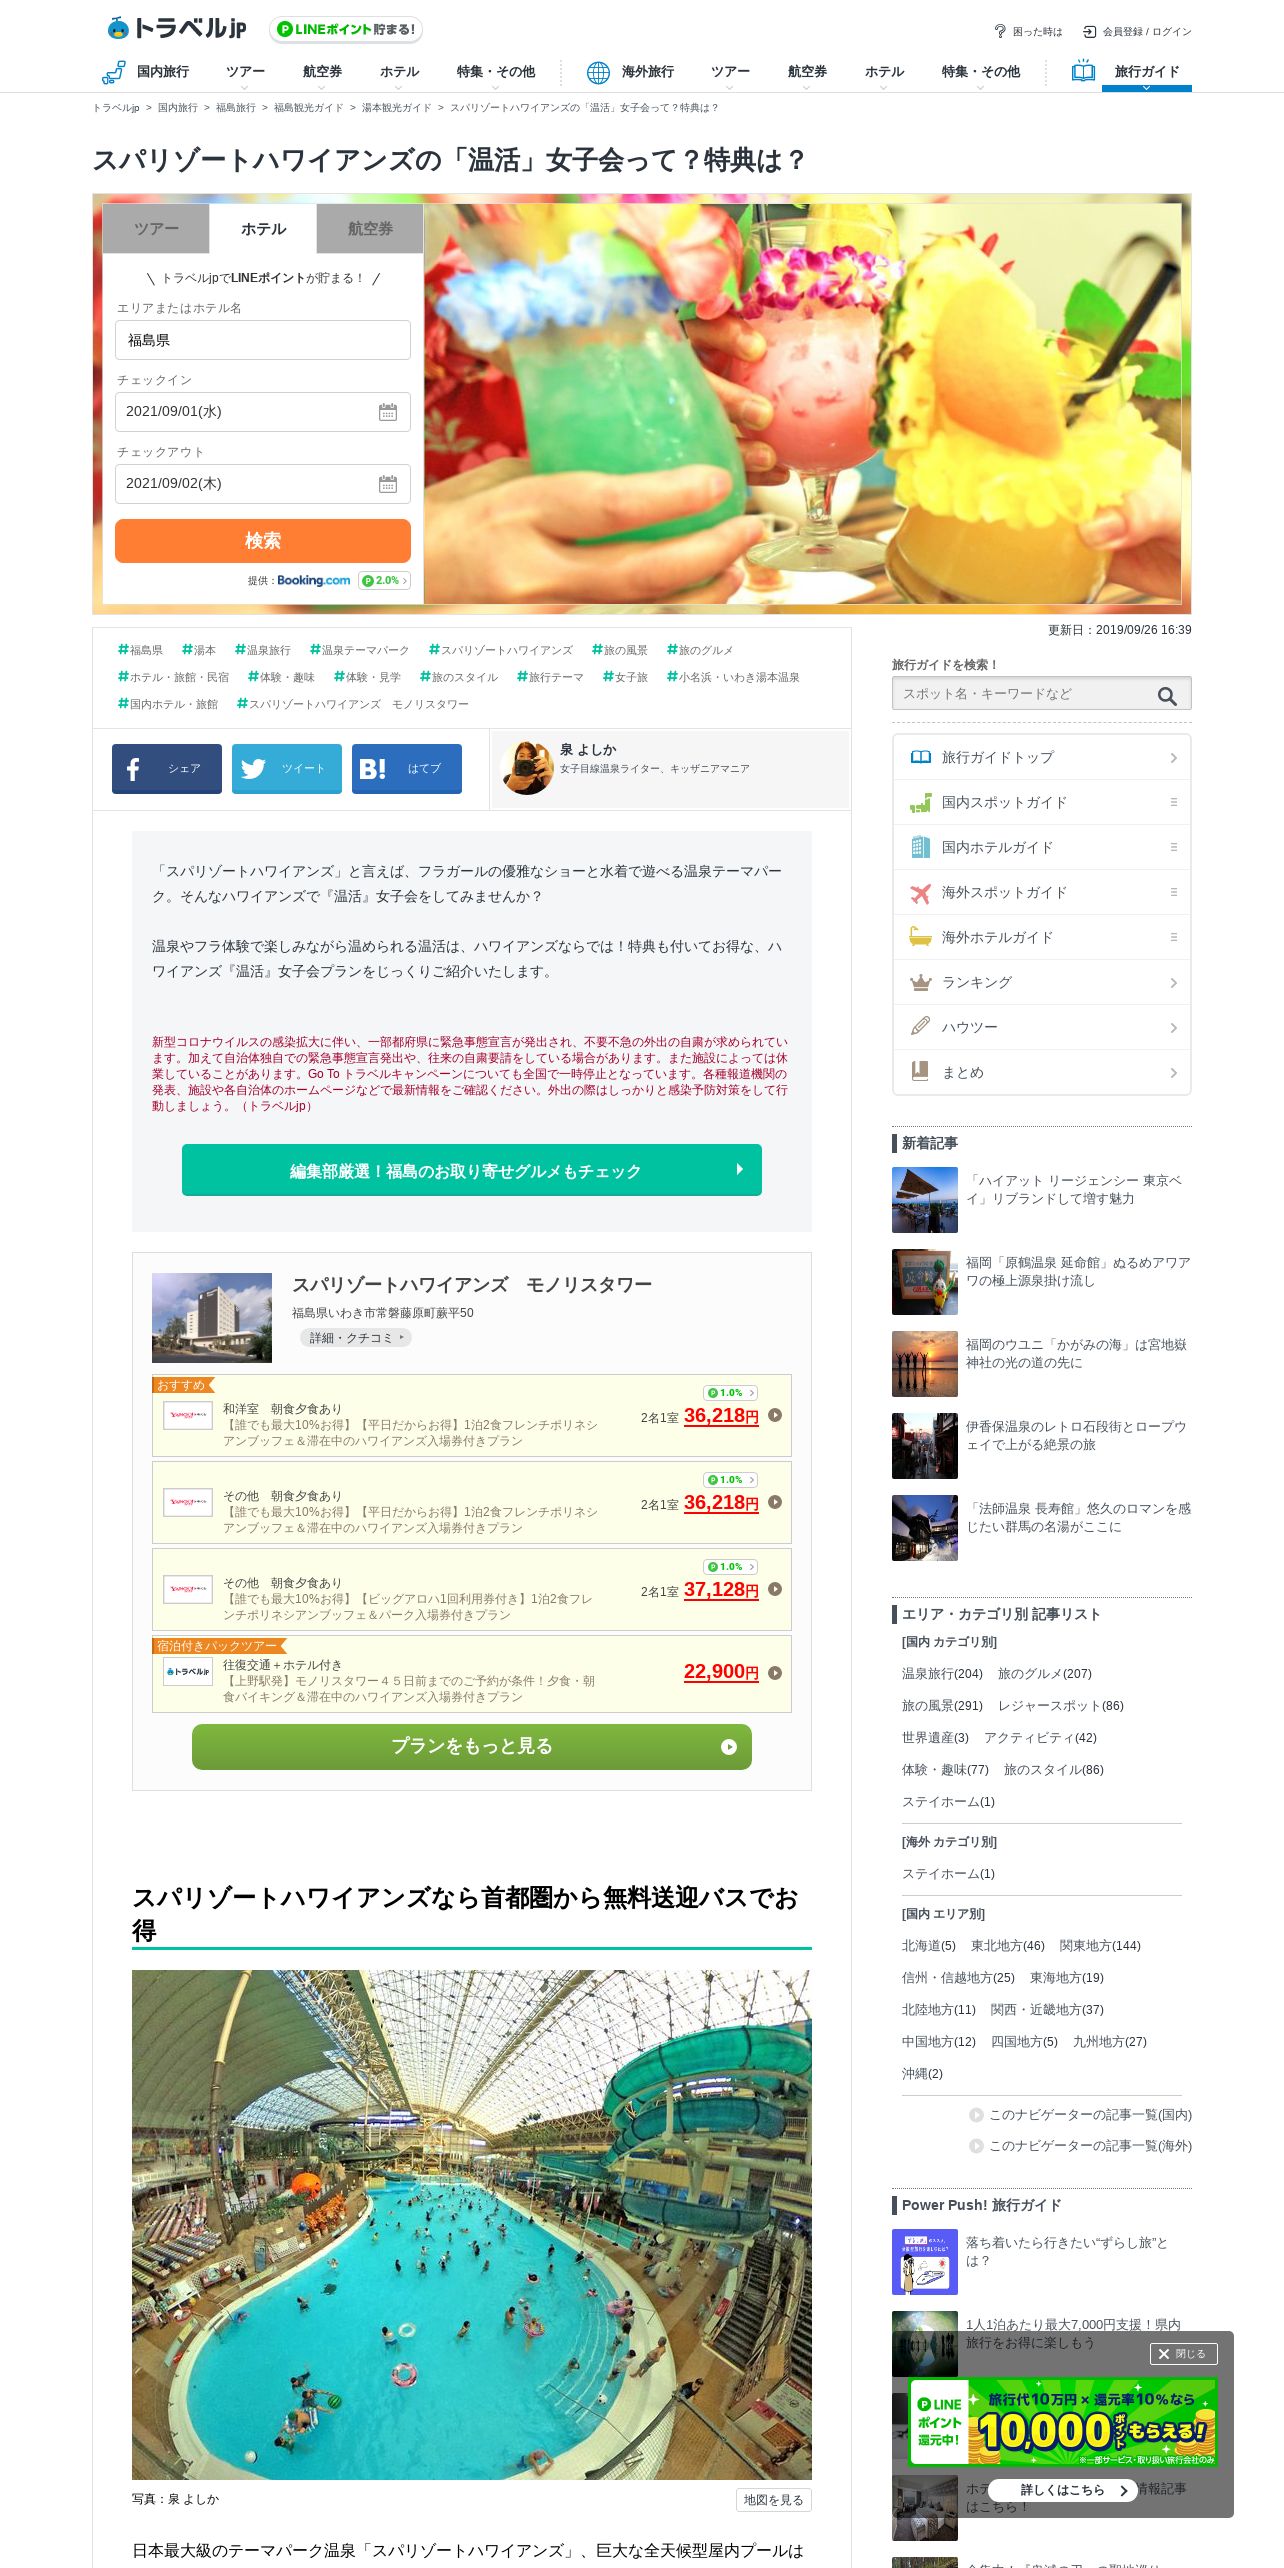Viewport: 1284px width, 2568px height.
Task: Expand 国内旅行 ツアー dropdown
Action: tap(245, 74)
